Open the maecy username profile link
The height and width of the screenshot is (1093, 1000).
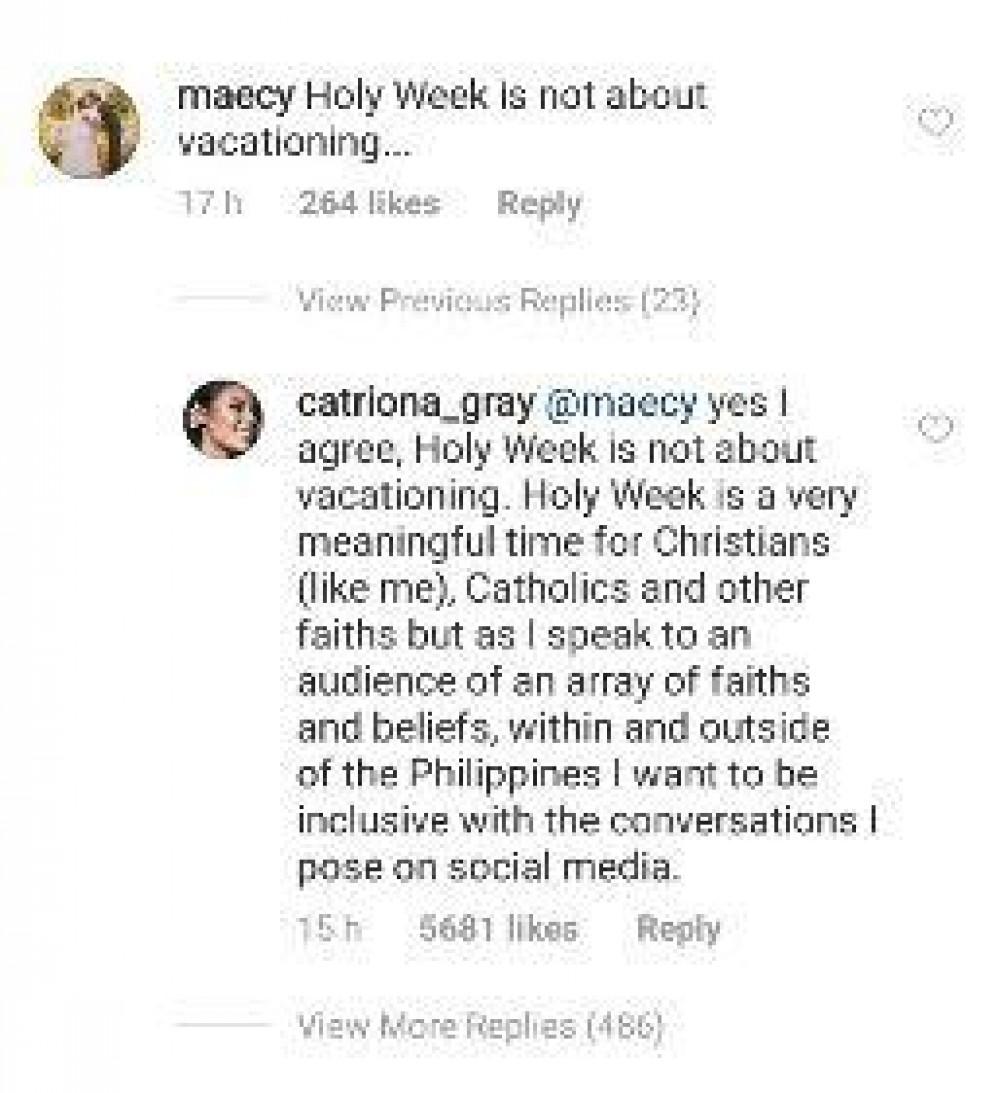[235, 98]
